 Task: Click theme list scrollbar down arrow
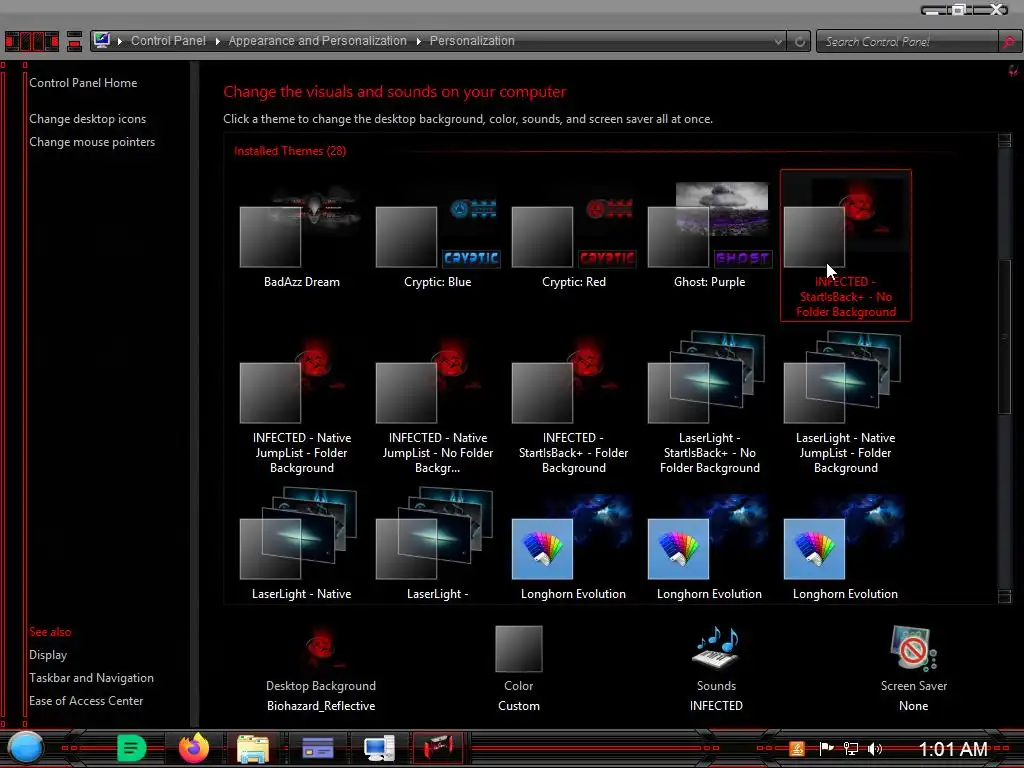pos(1004,596)
